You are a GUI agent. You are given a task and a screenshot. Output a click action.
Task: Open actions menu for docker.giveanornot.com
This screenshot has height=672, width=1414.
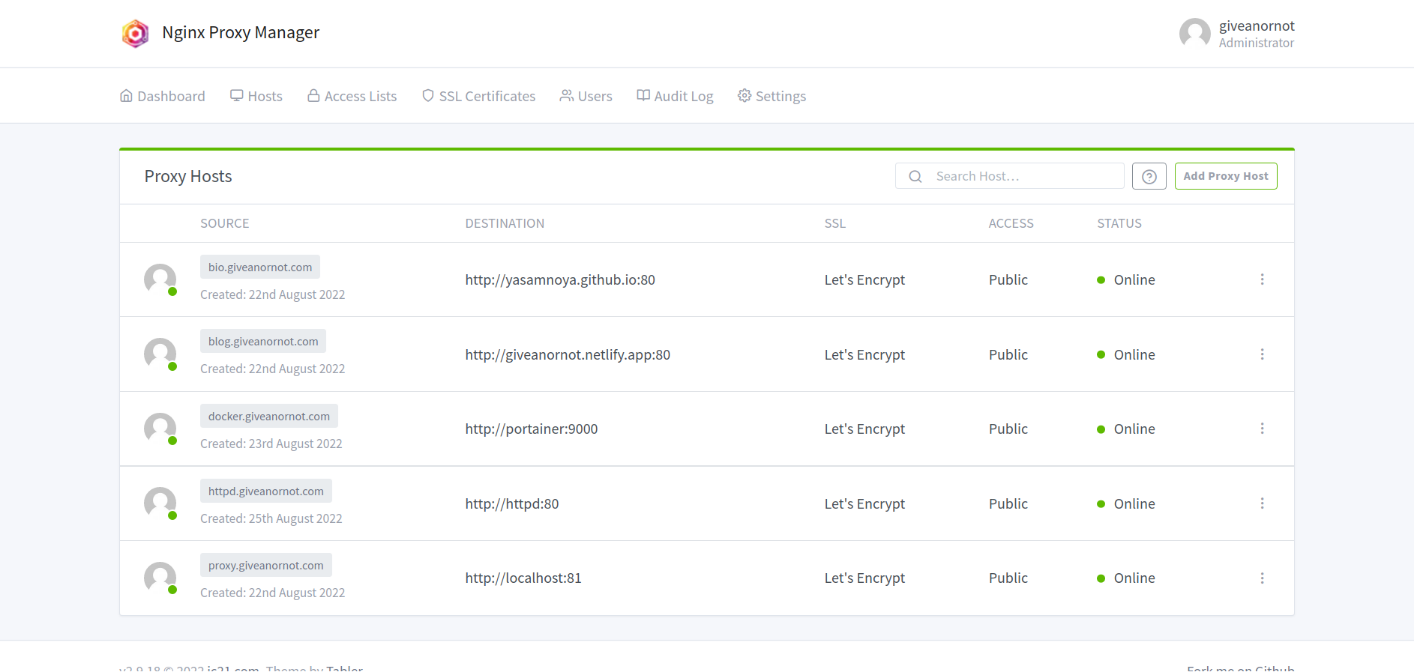(1261, 428)
